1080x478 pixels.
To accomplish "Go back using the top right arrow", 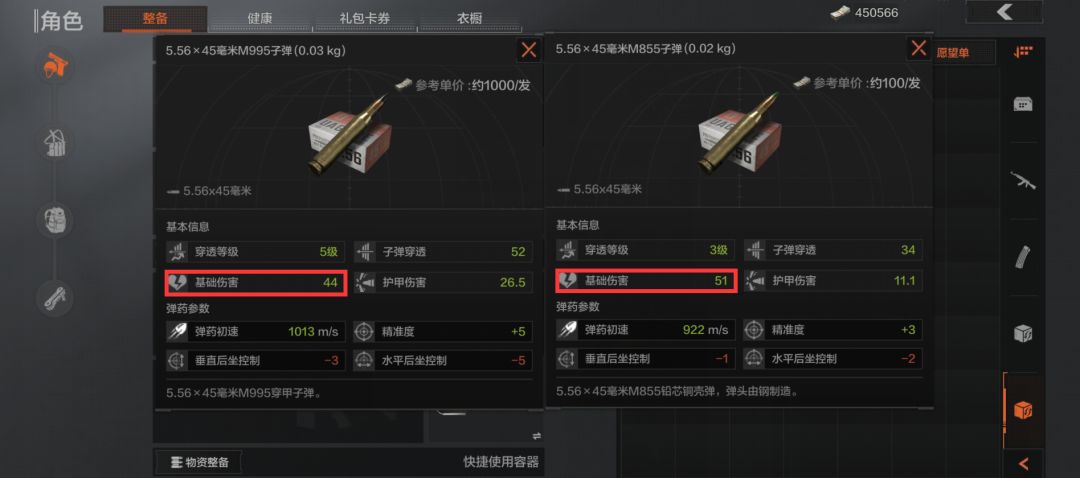I will click(1005, 12).
